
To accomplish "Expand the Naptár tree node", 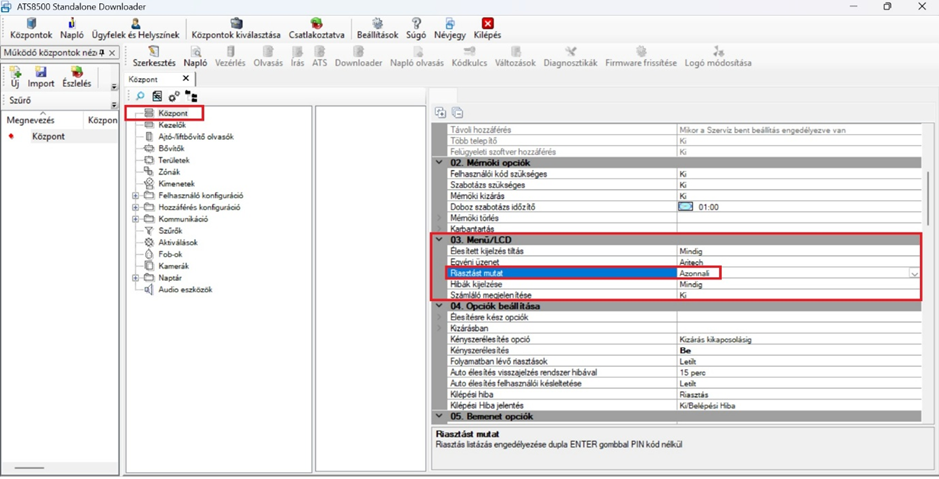I will [x=136, y=278].
